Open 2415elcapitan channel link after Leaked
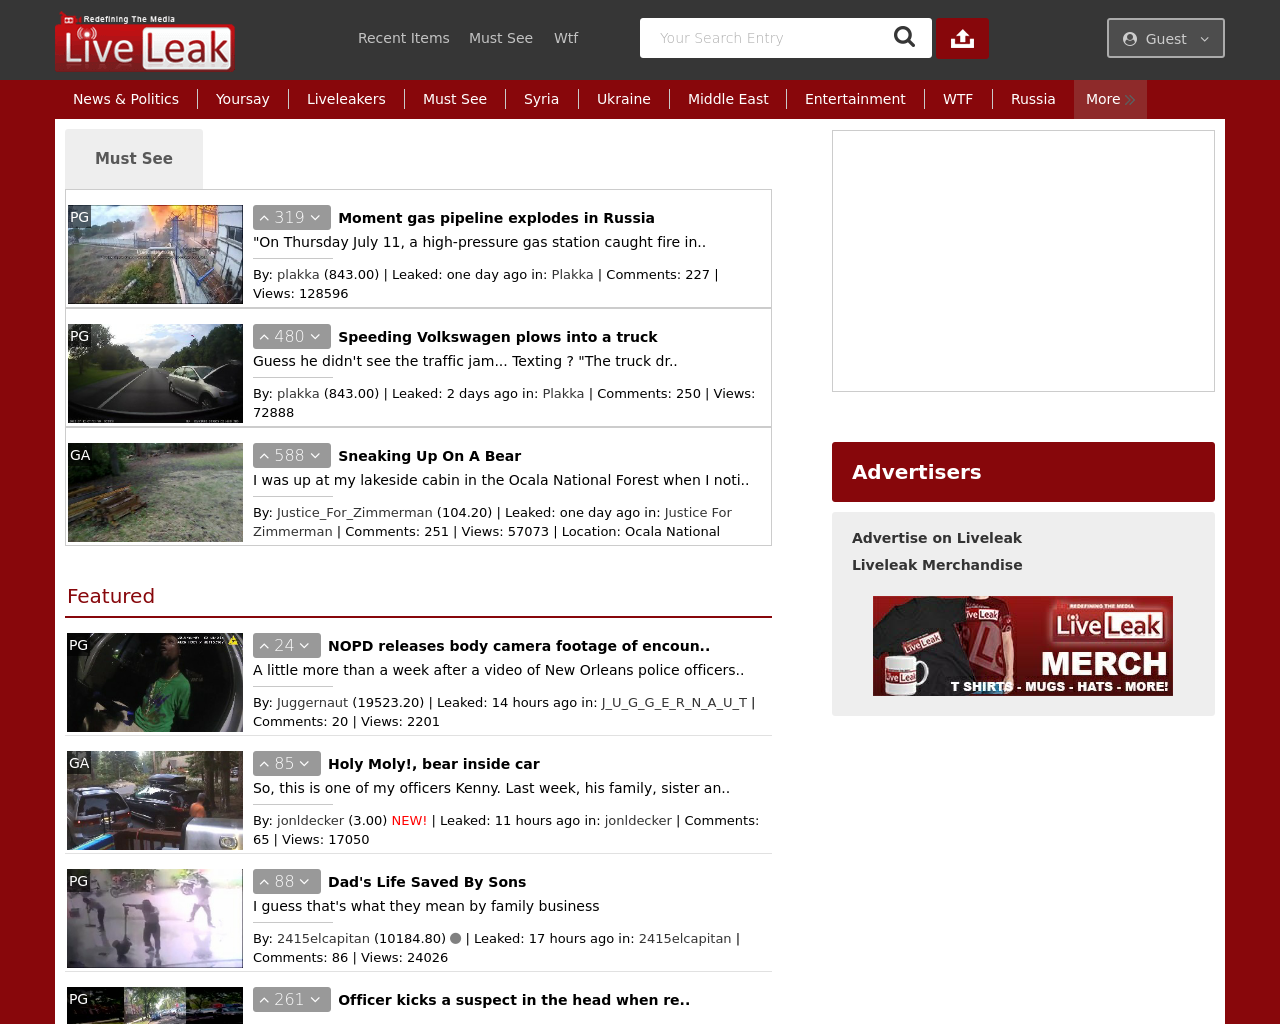 [x=685, y=939]
